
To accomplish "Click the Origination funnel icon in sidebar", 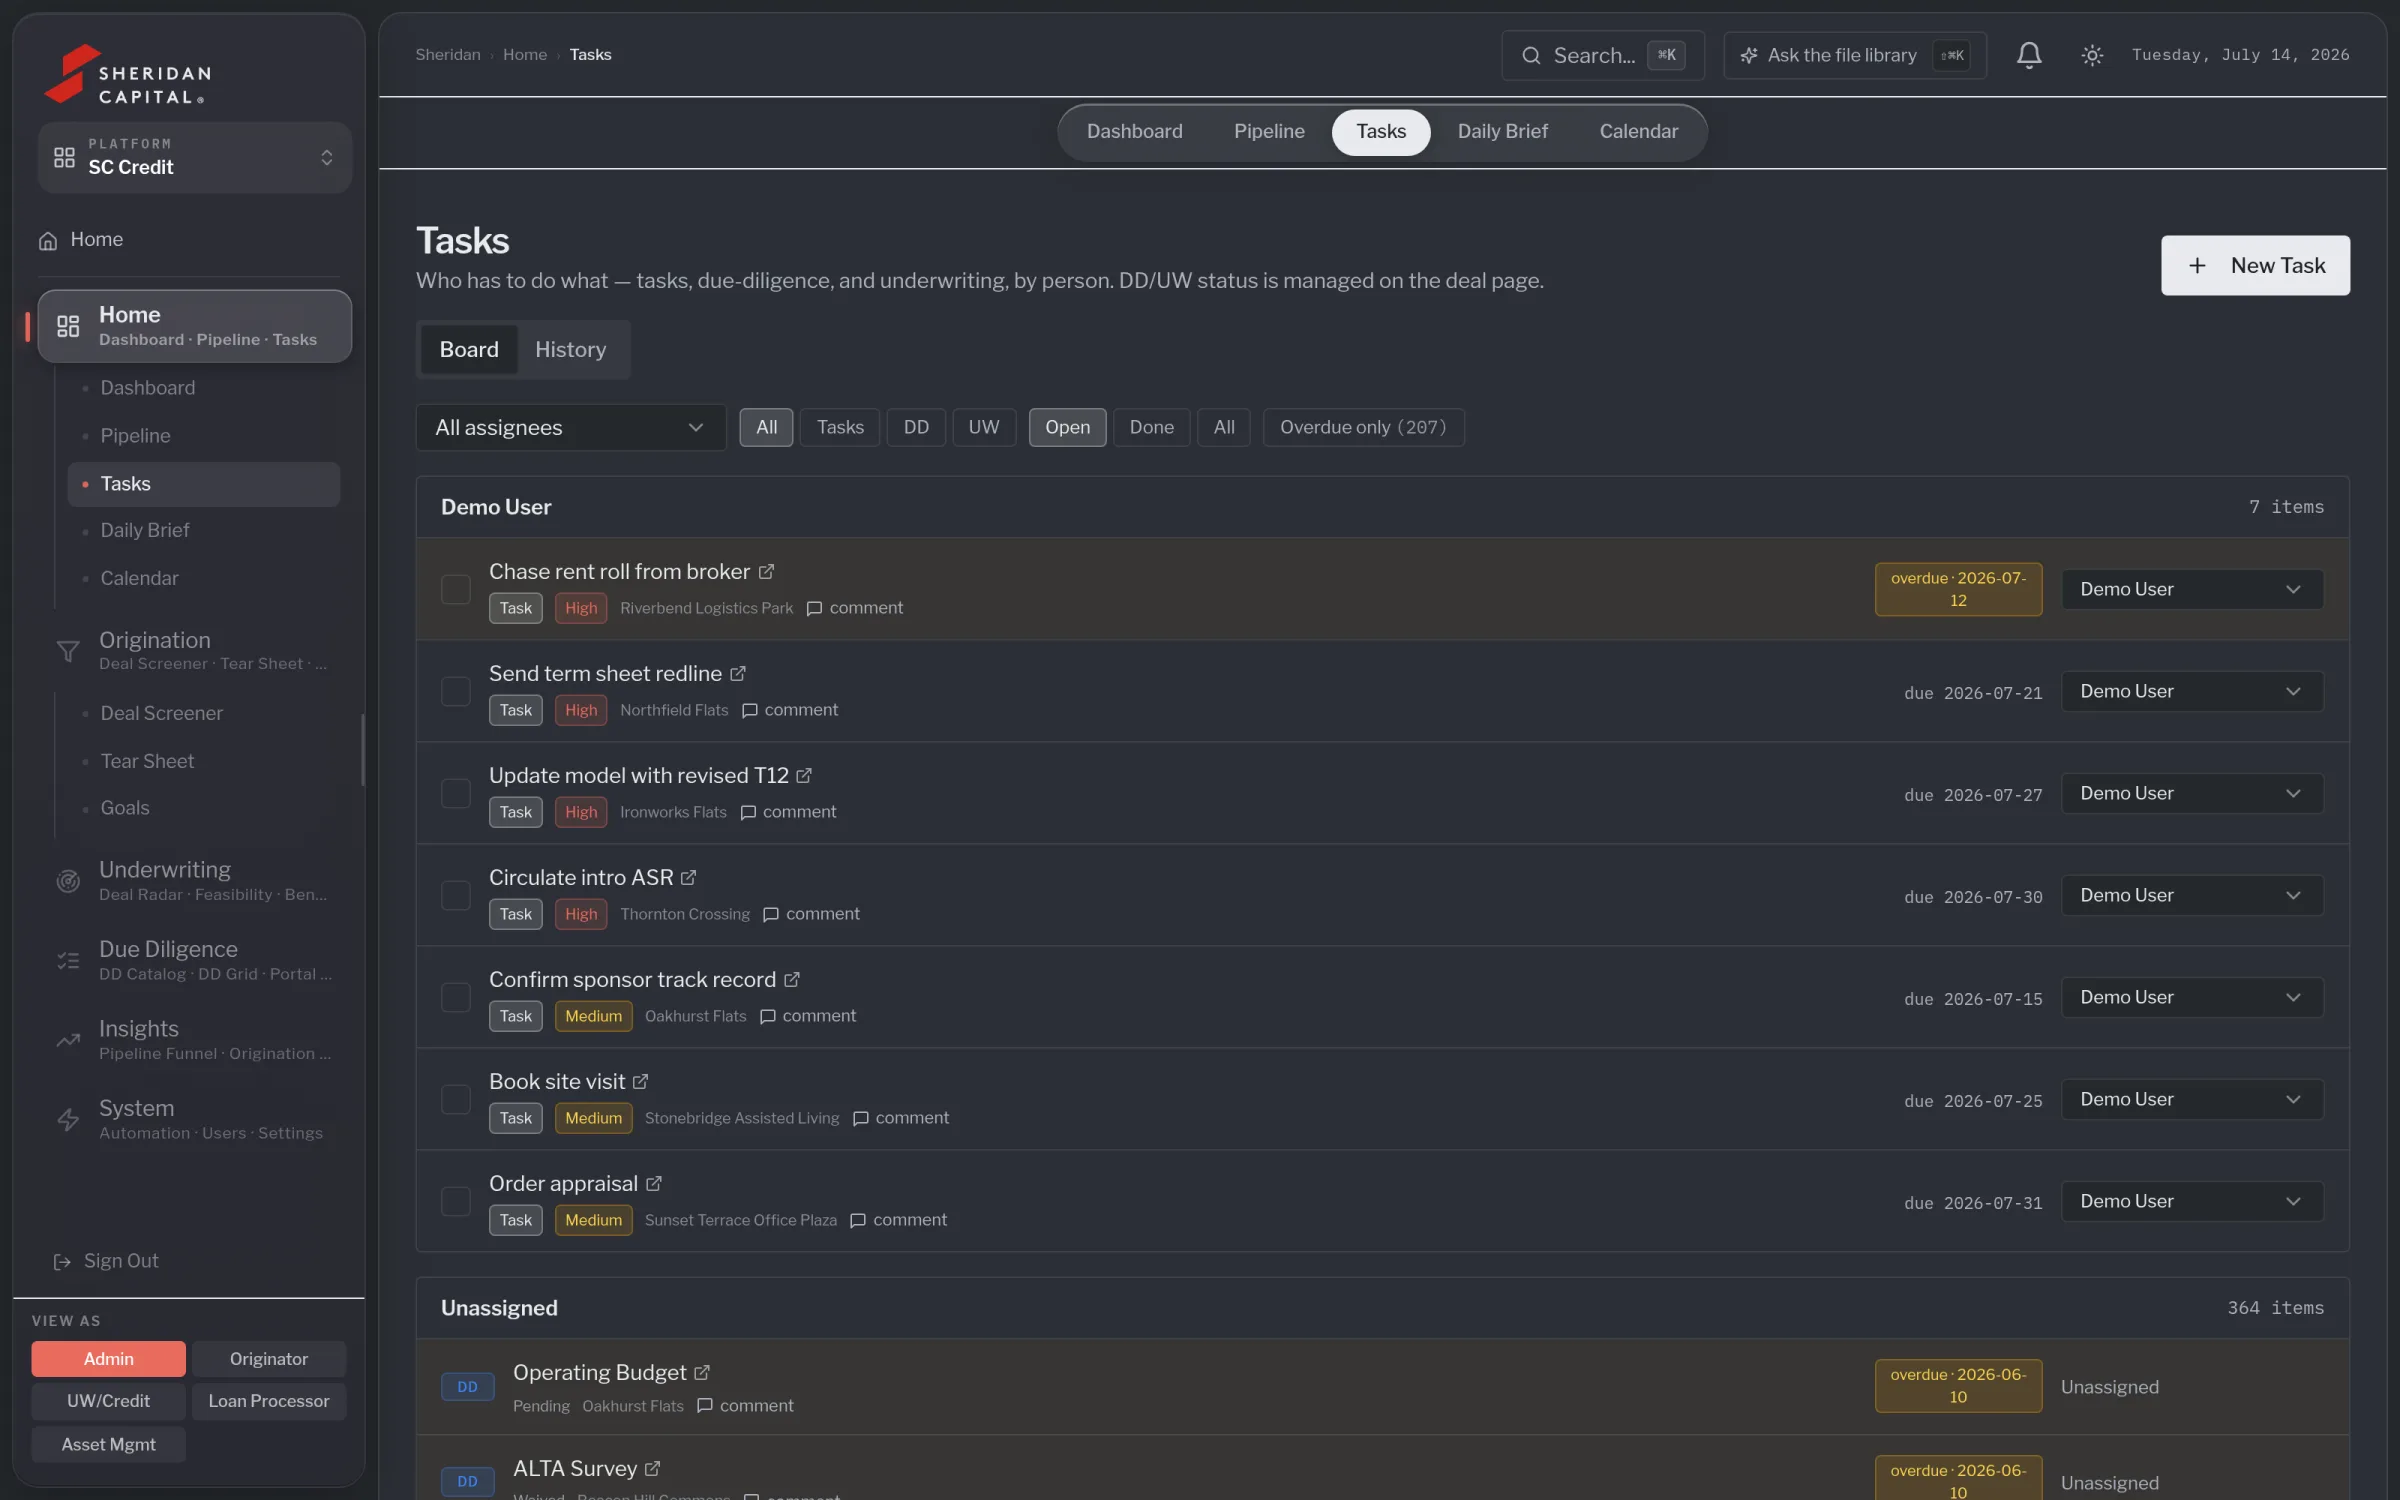I will pyautogui.click(x=68, y=651).
